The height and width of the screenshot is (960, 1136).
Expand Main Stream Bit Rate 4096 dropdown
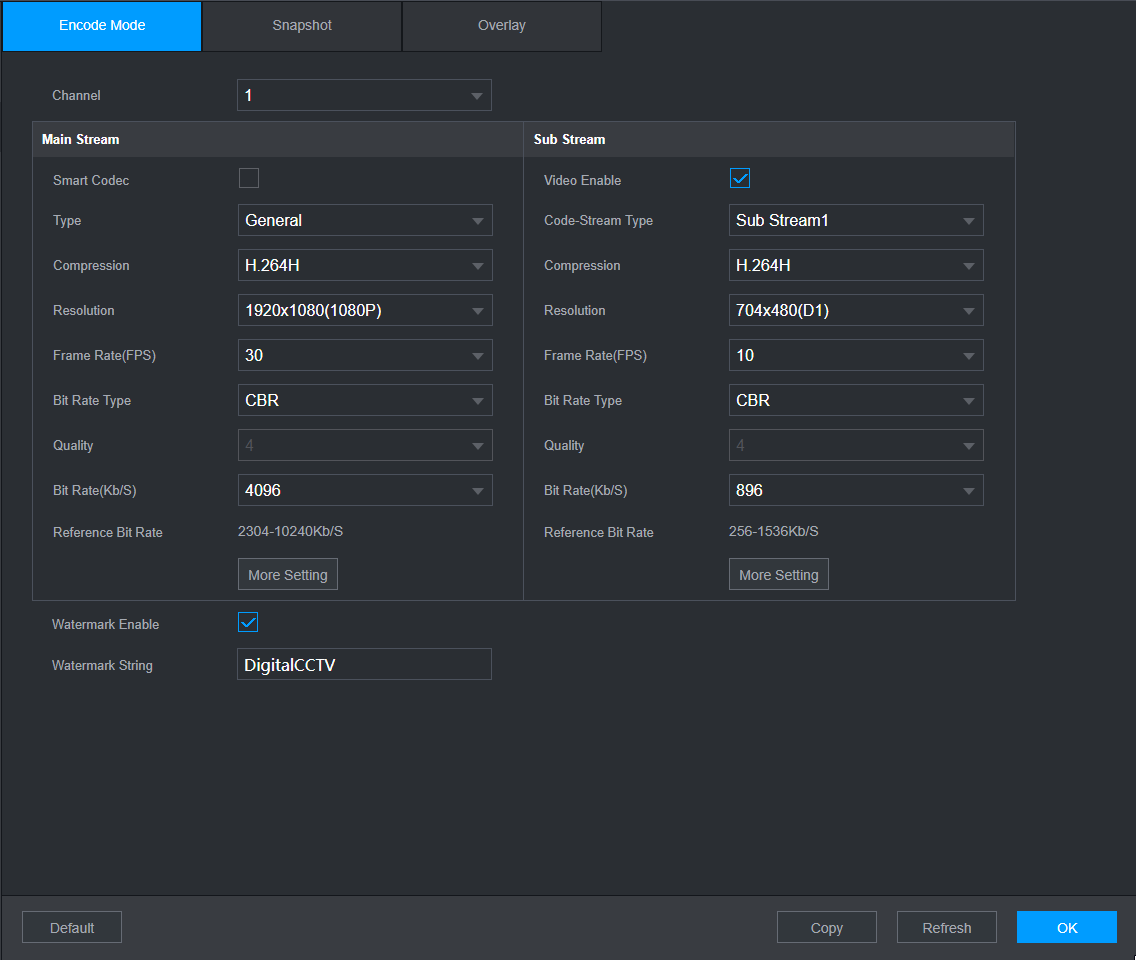coord(365,490)
